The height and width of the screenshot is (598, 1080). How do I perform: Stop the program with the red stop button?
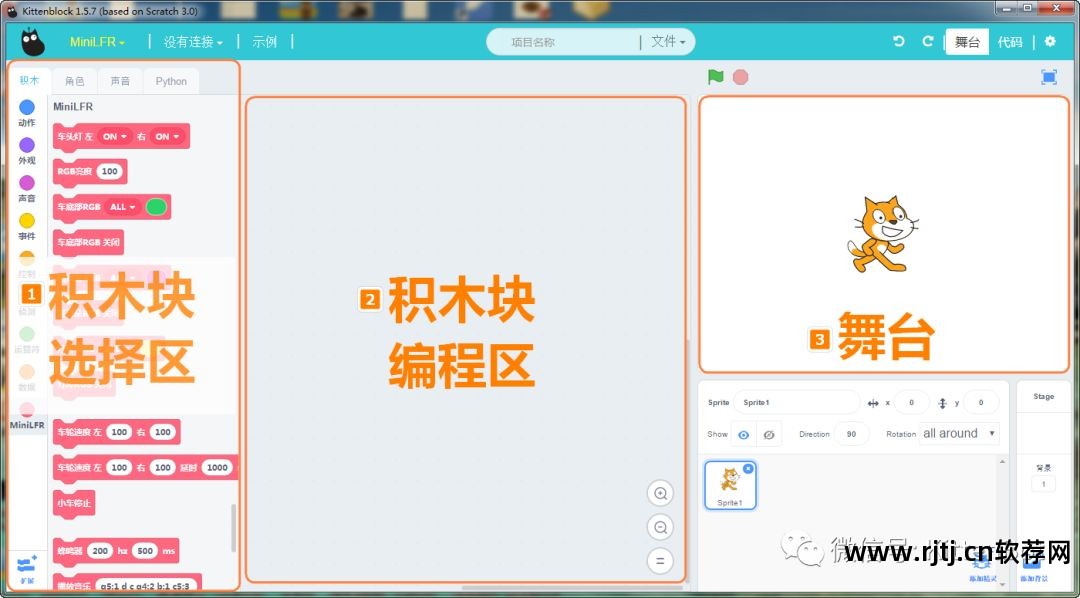(740, 77)
